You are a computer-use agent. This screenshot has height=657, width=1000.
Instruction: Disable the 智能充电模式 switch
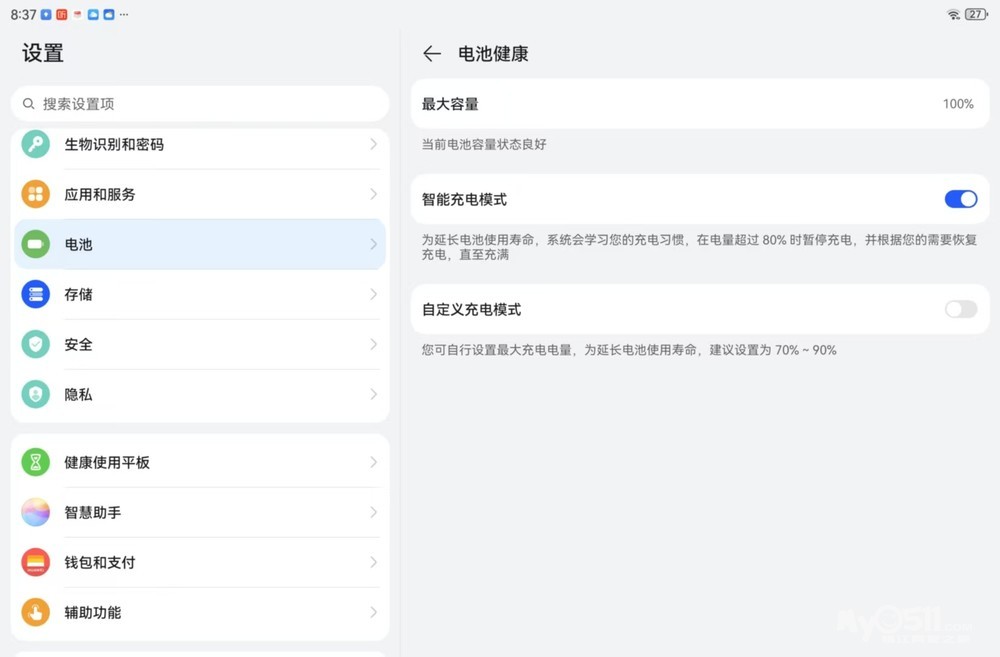coord(960,199)
